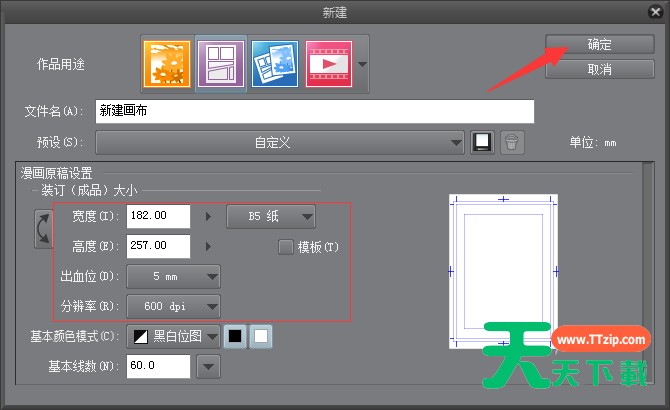Click the delete preset trash icon
The width and height of the screenshot is (670, 410).
(511, 142)
